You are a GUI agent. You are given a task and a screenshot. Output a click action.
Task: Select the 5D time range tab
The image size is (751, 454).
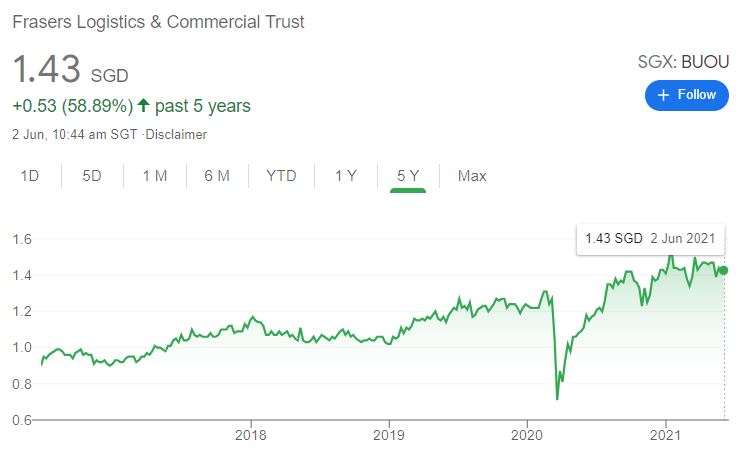click(92, 176)
